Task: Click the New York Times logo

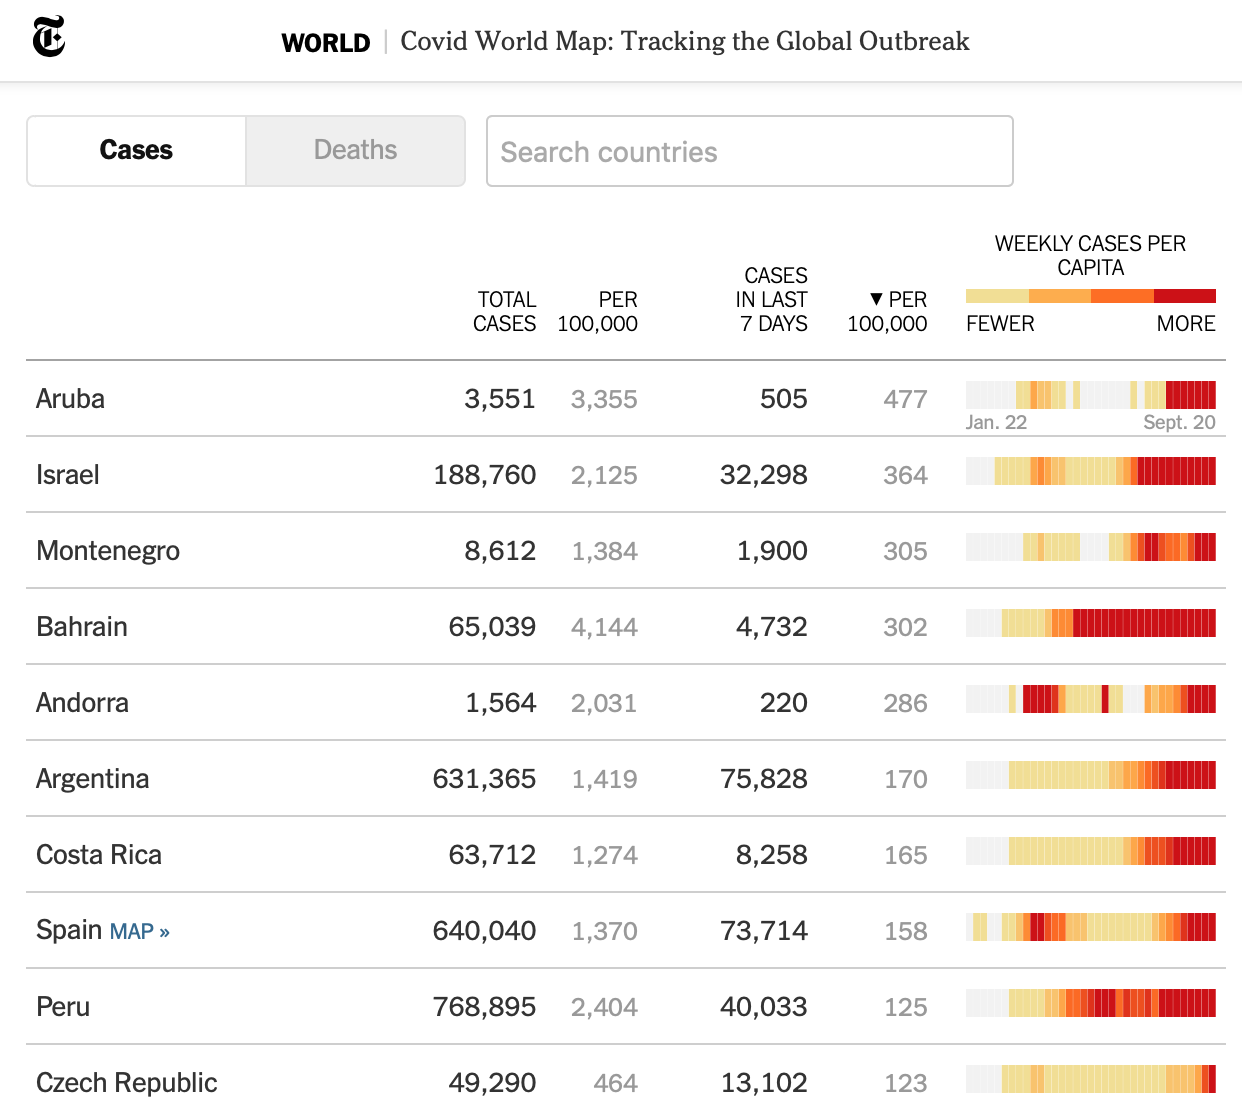Action: coord(48,38)
